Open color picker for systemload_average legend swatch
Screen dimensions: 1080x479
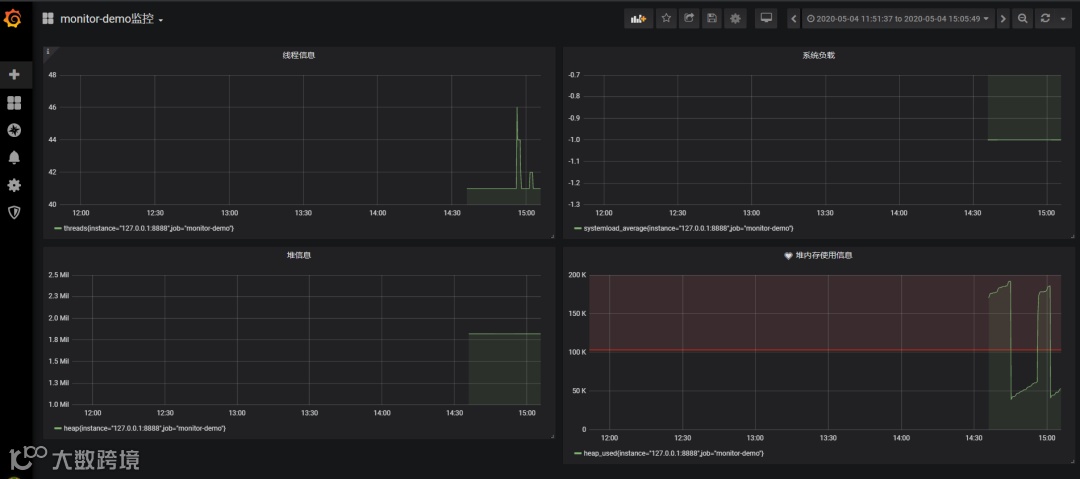[x=577, y=228]
